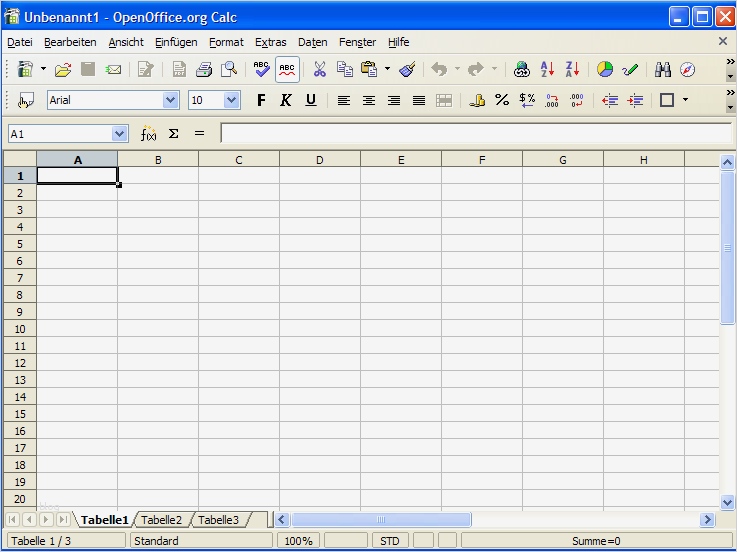Click the Merge Cells icon

point(444,100)
